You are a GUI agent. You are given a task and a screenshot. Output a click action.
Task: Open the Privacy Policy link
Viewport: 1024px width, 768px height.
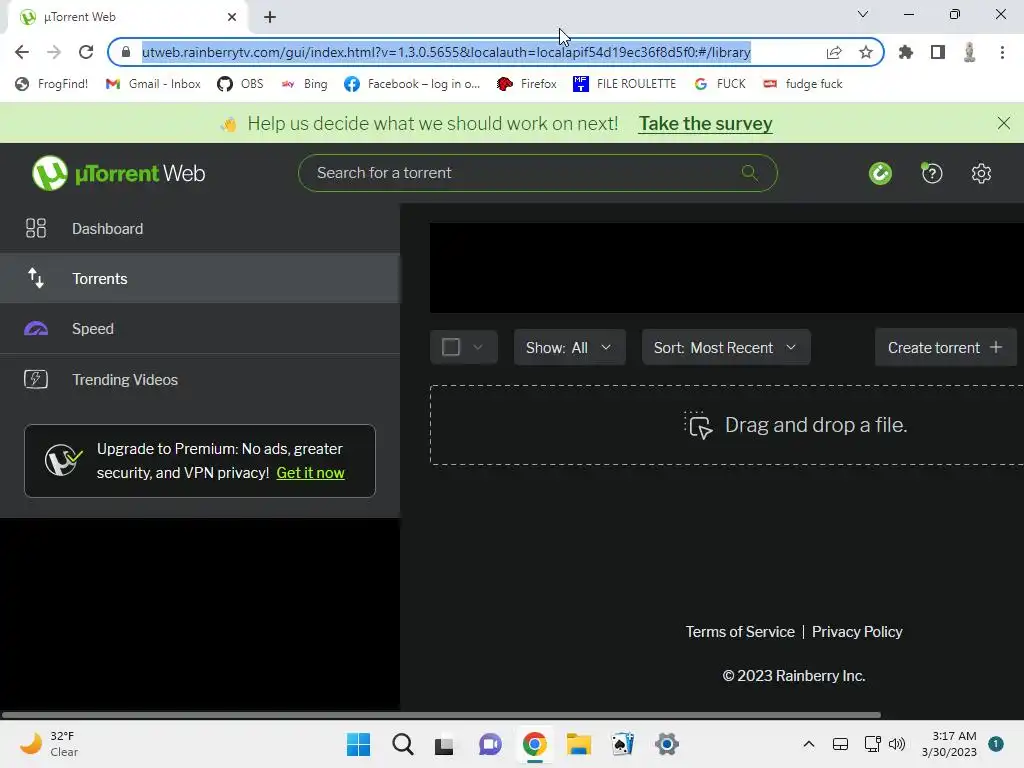tap(857, 632)
